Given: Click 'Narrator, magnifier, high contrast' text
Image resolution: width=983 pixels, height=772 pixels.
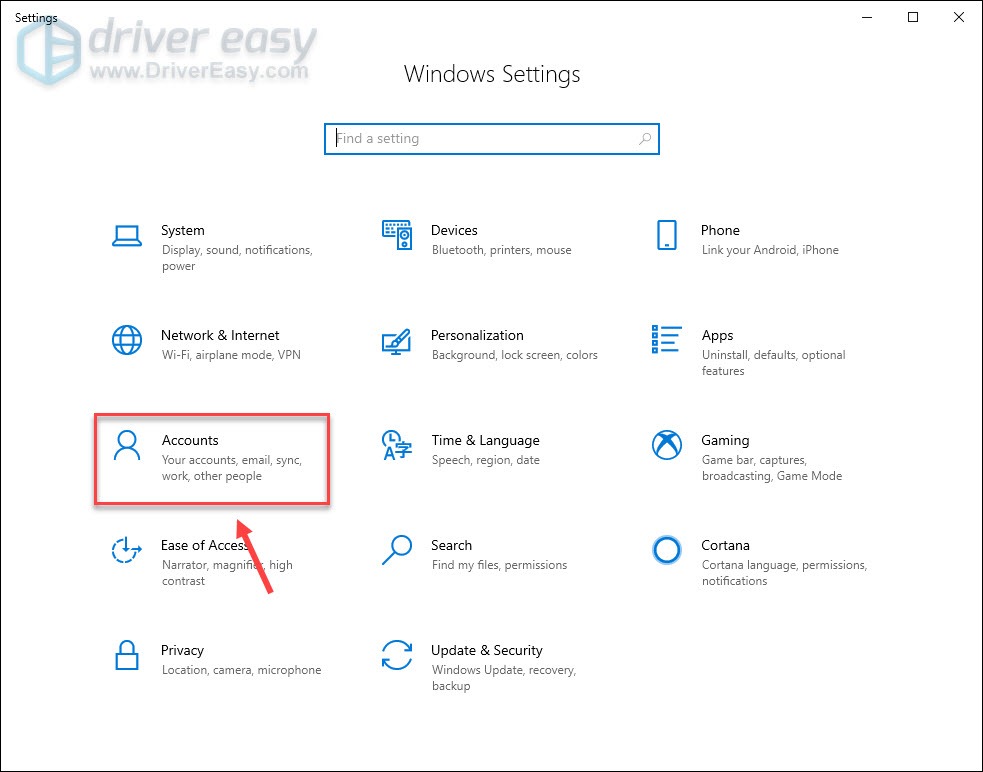Looking at the screenshot, I should point(227,573).
